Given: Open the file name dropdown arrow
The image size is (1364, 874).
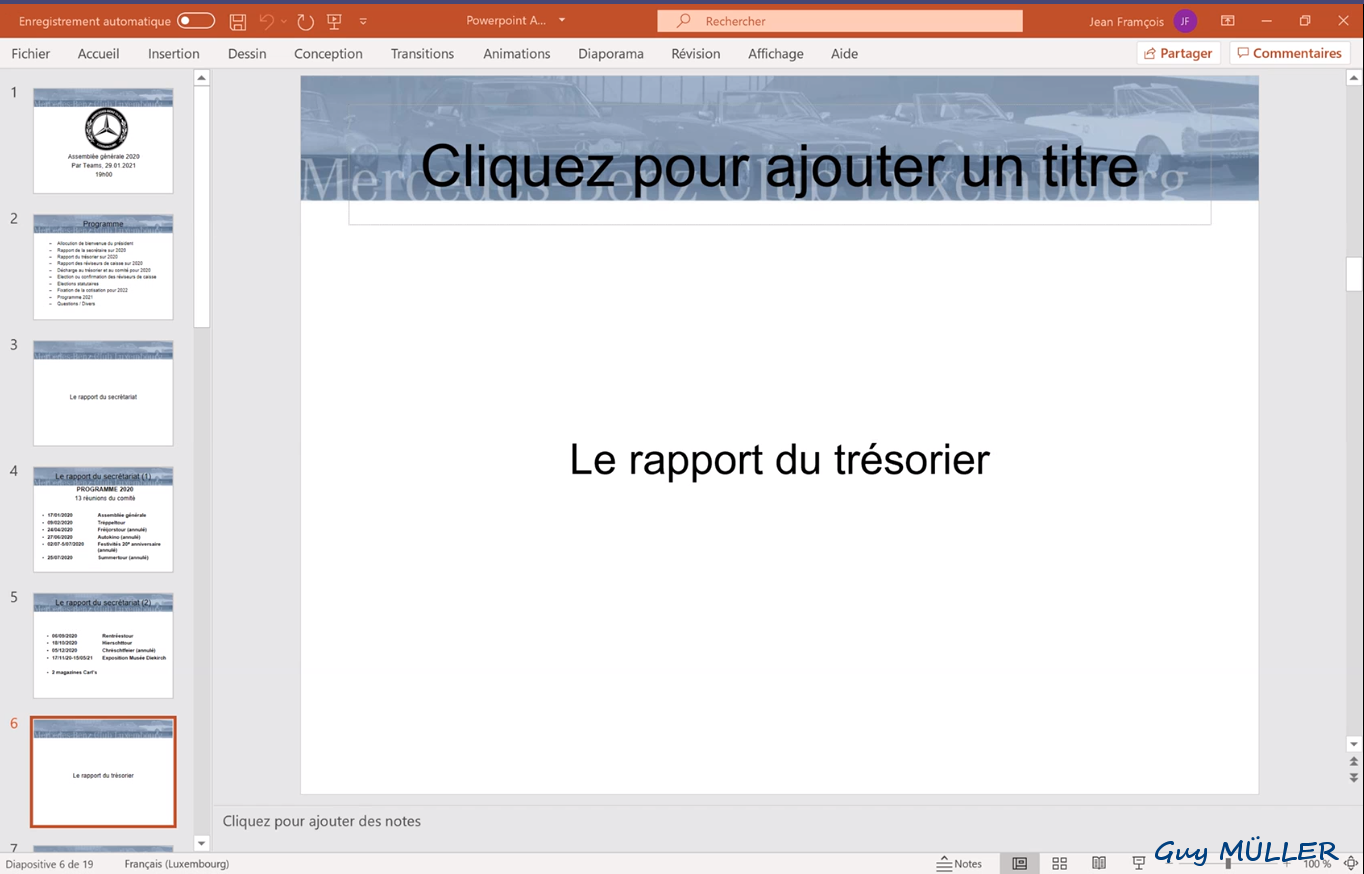Looking at the screenshot, I should 562,21.
